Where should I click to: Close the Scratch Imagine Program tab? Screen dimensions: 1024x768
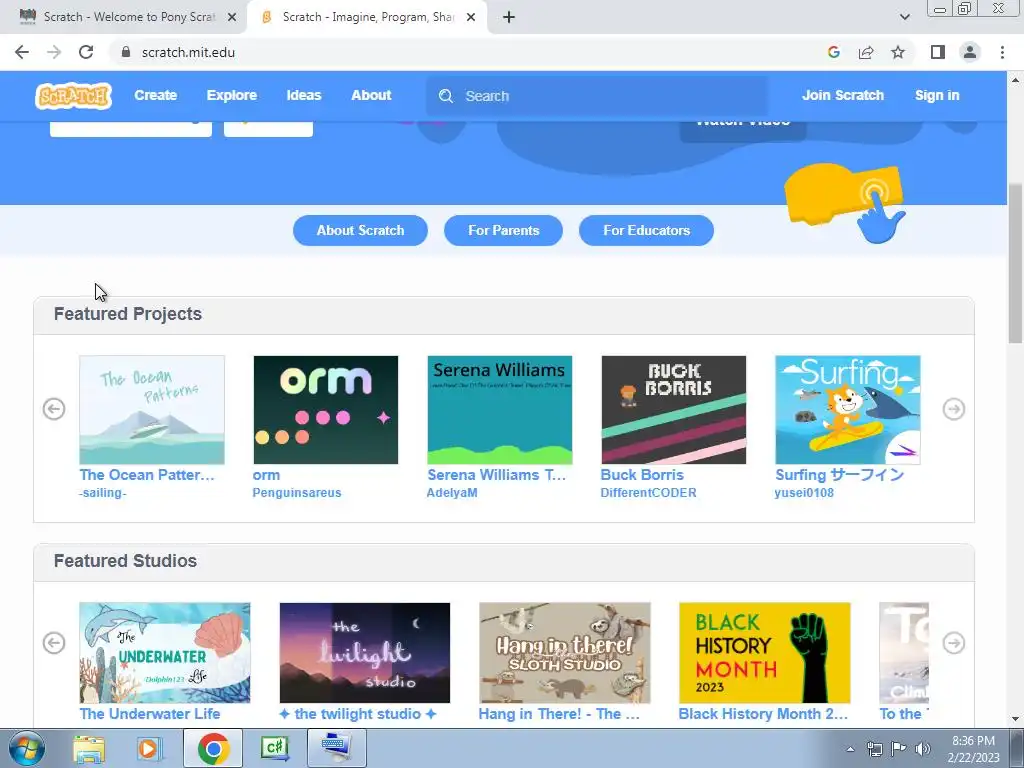pos(471,18)
